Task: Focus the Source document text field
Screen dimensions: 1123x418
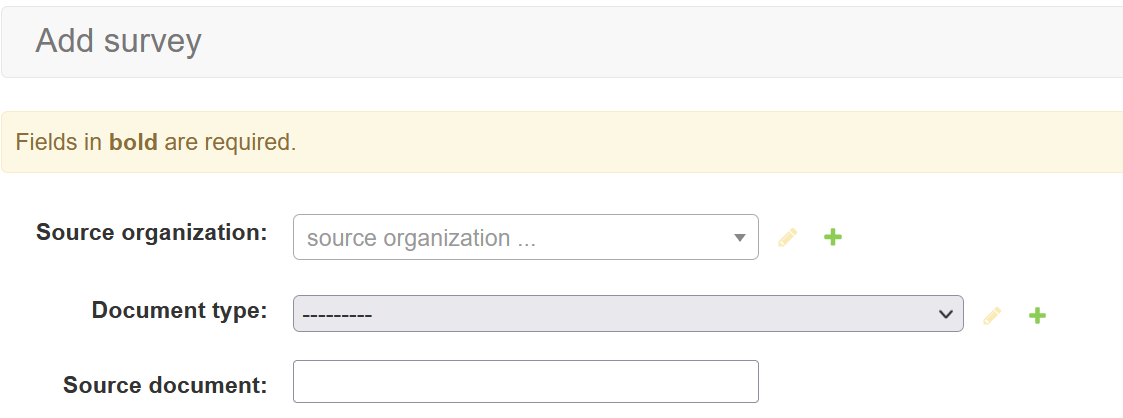Action: click(525, 382)
